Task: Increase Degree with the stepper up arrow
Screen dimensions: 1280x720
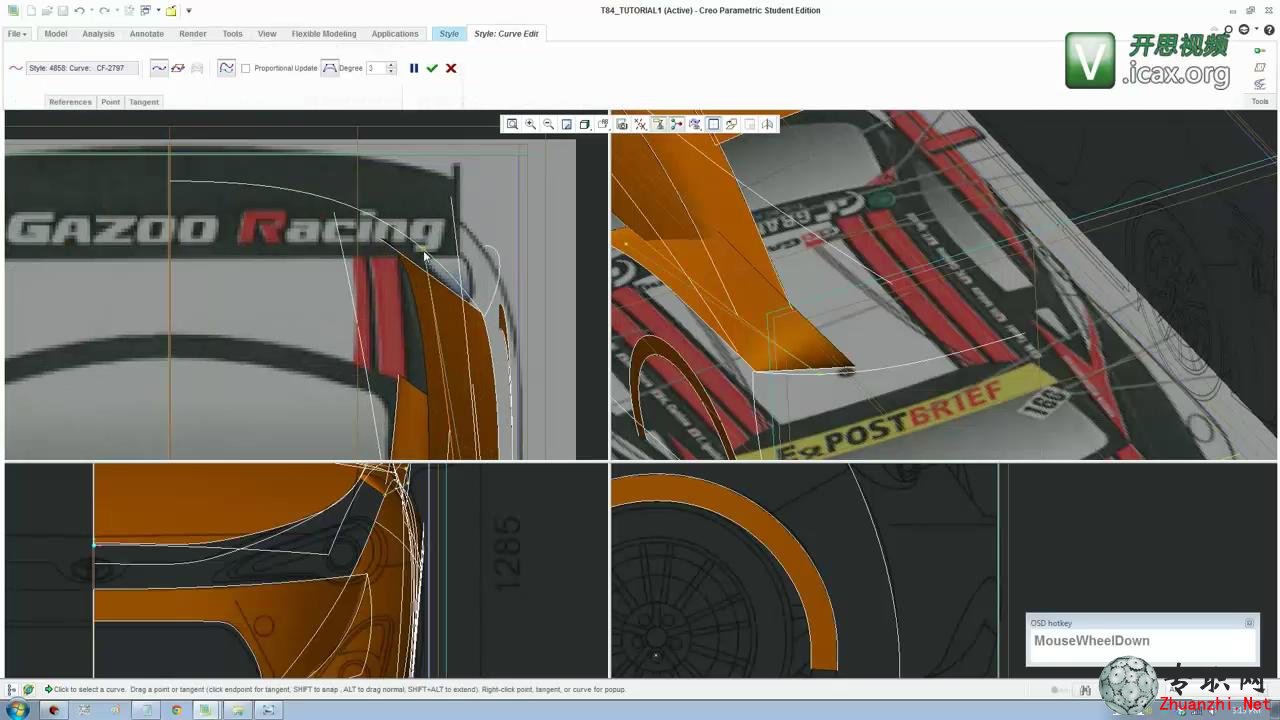Action: (x=392, y=65)
